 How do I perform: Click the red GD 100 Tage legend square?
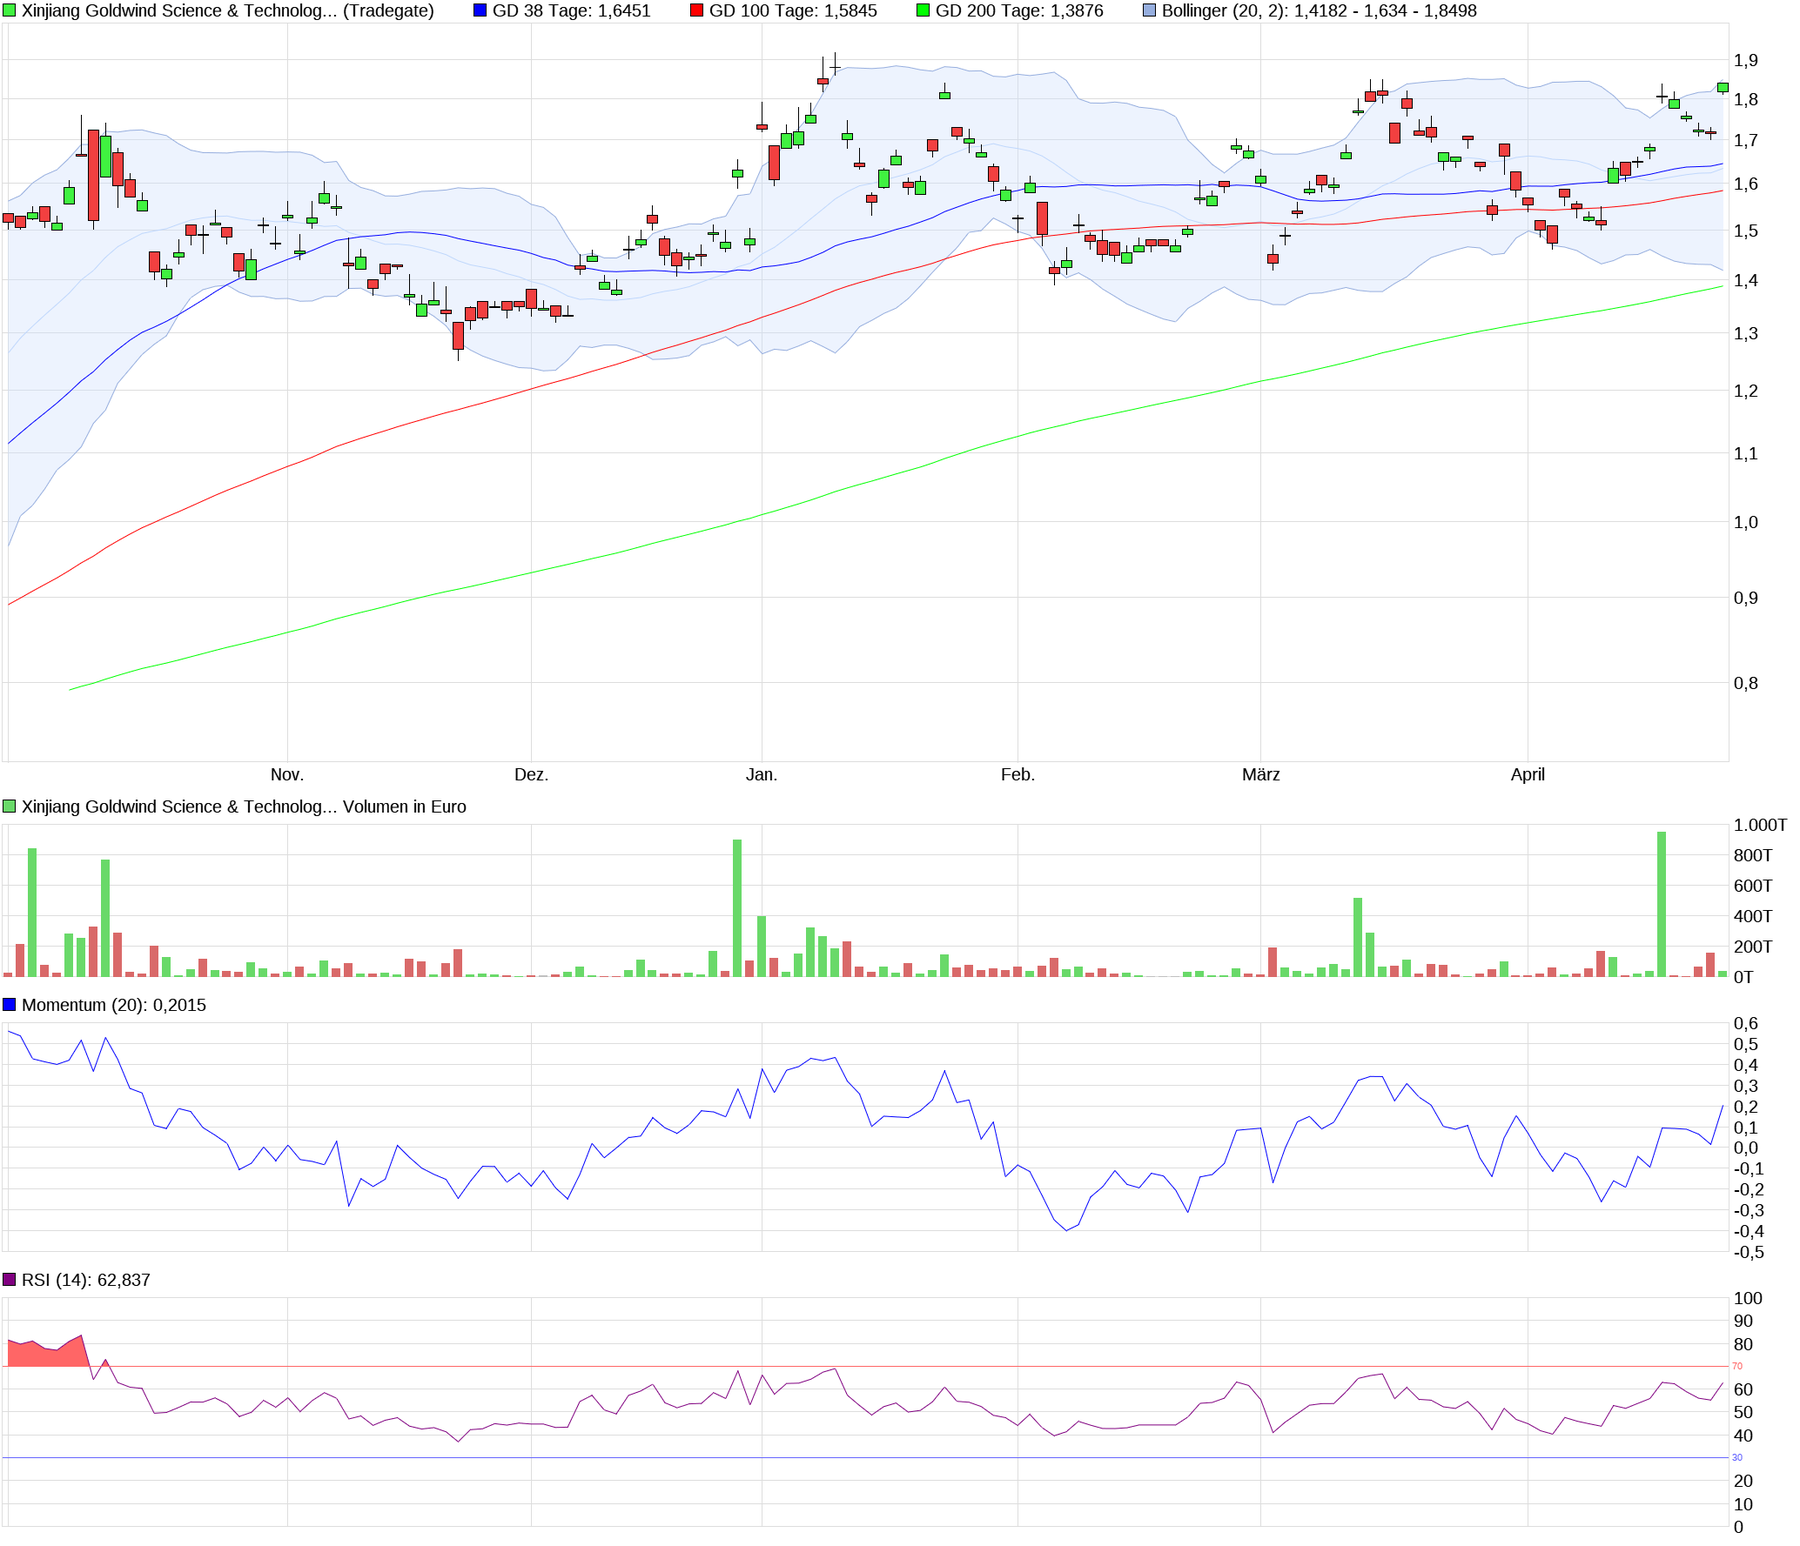click(697, 11)
